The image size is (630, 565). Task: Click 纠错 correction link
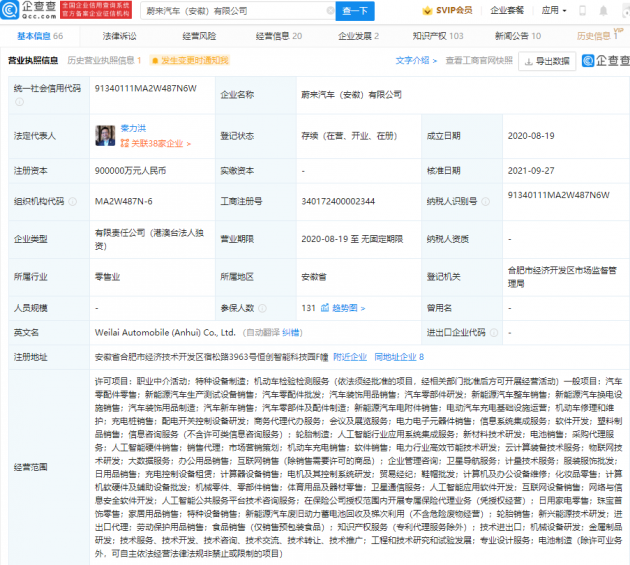[291, 333]
